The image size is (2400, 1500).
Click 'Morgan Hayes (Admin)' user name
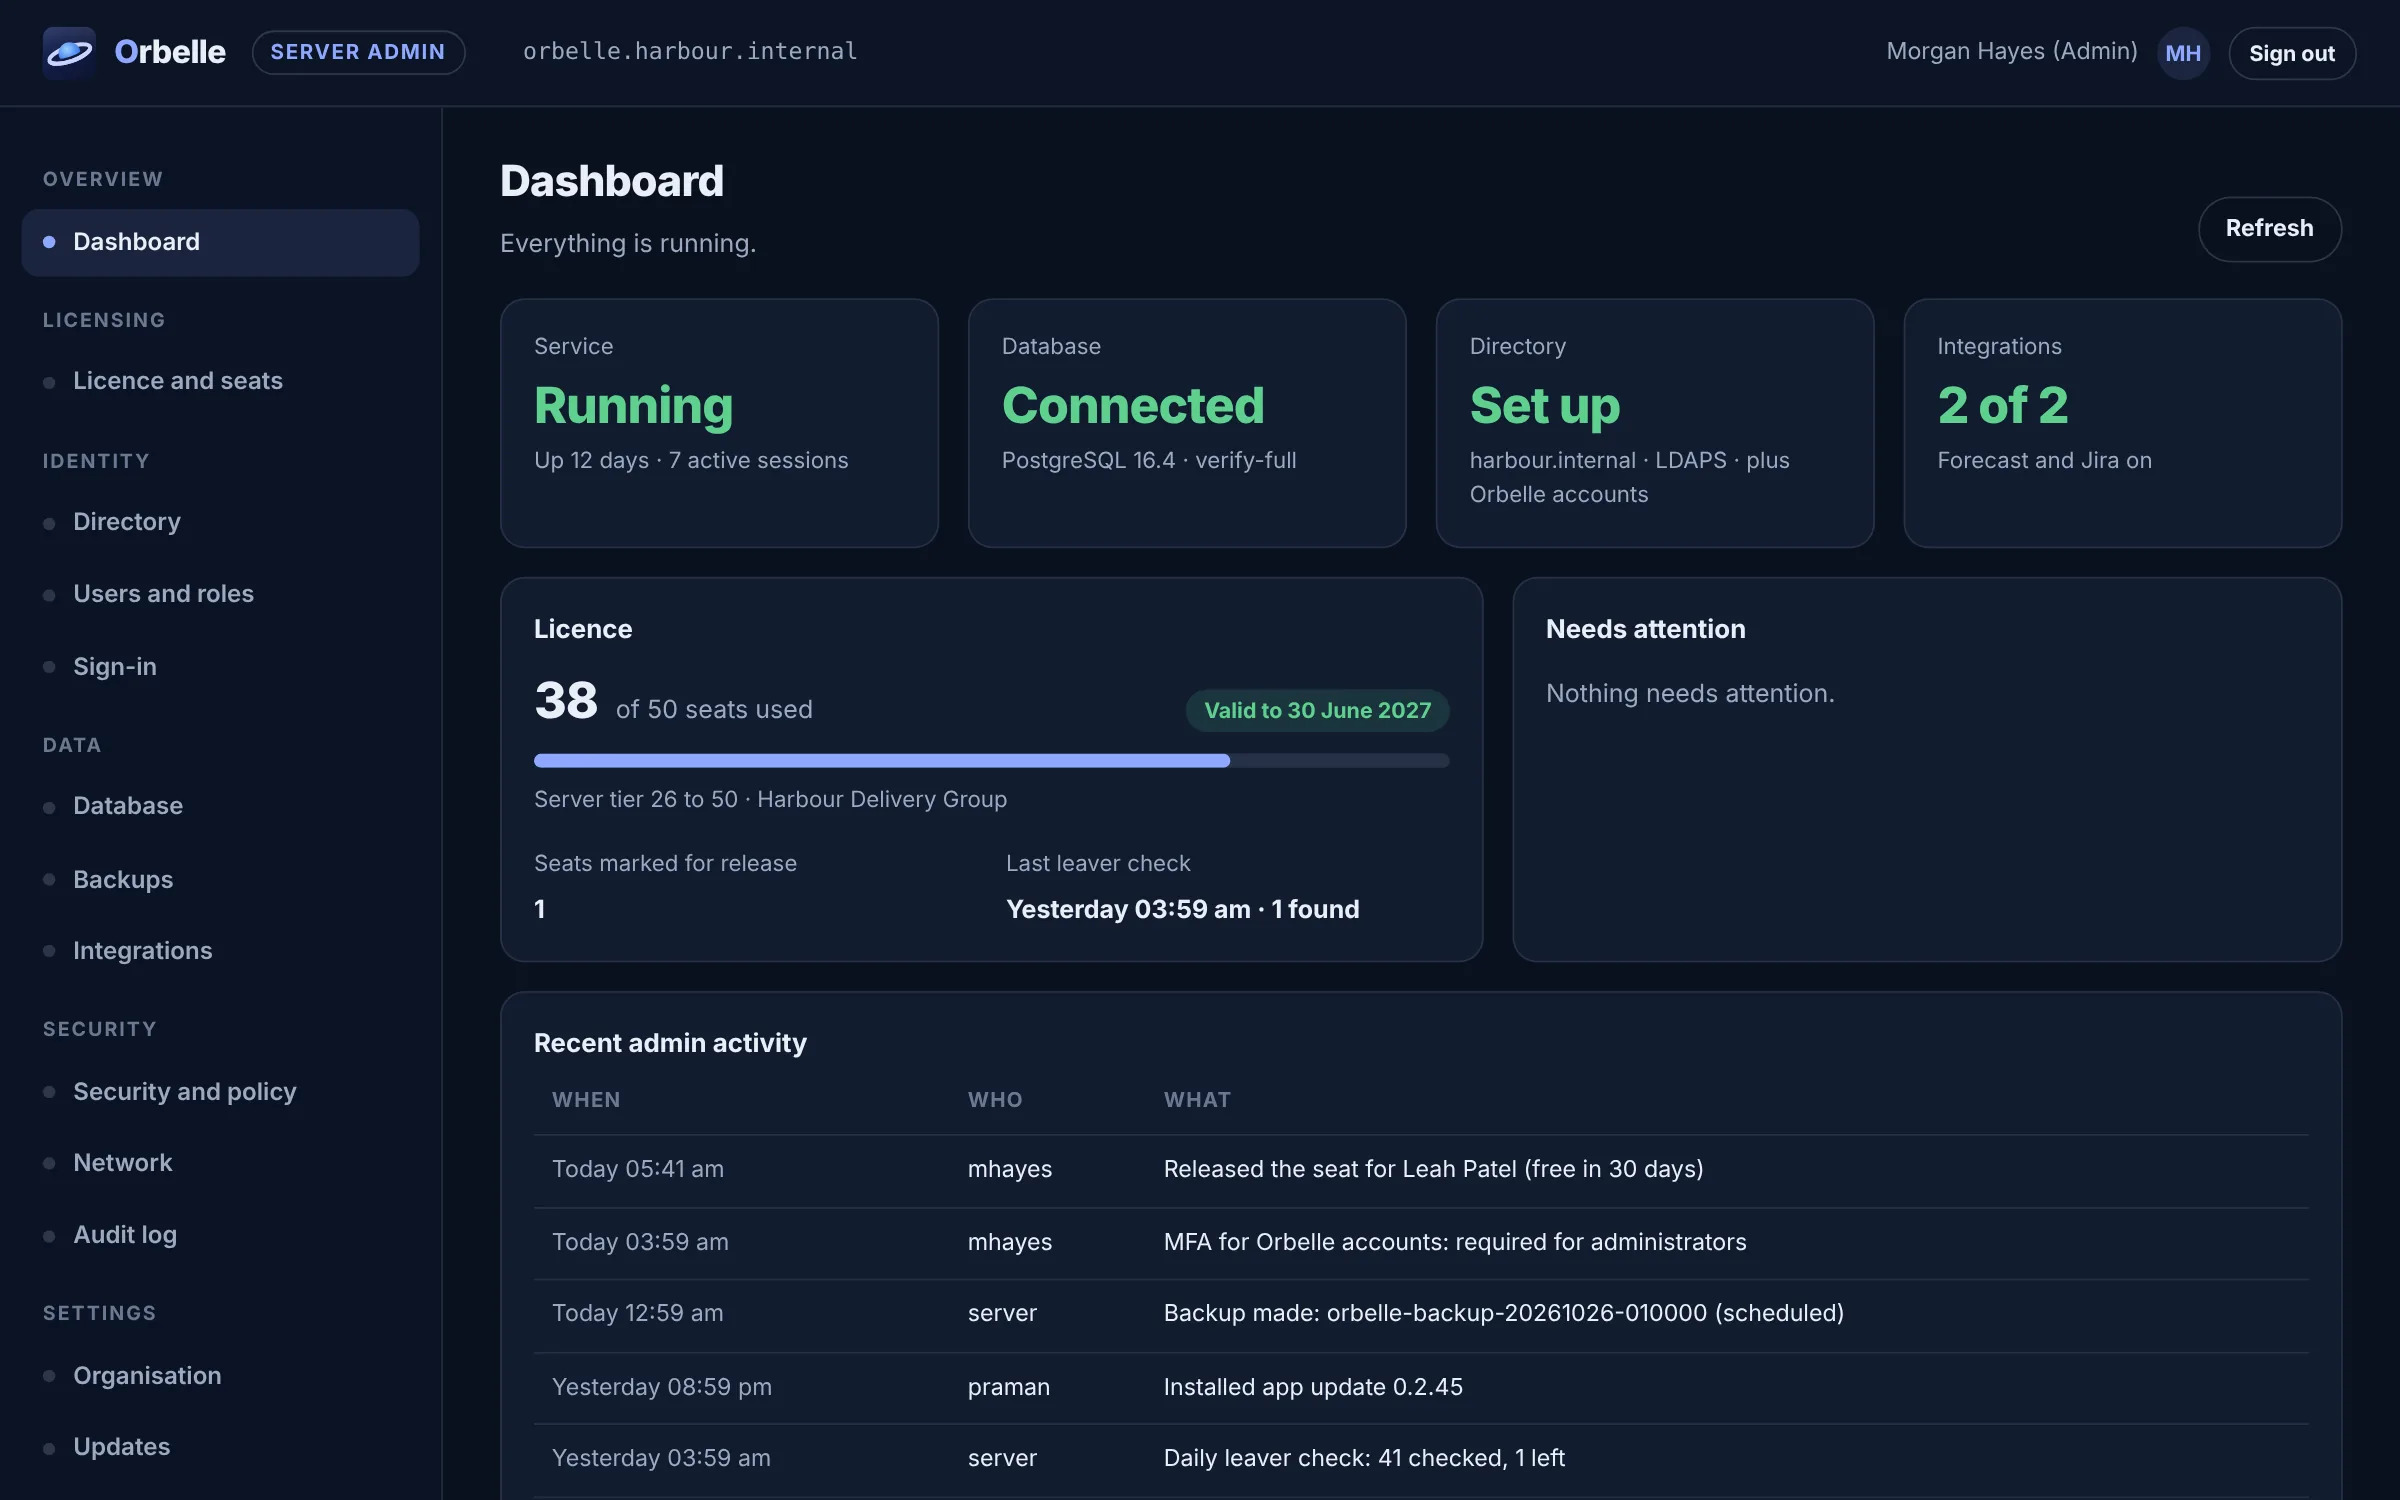click(2012, 51)
